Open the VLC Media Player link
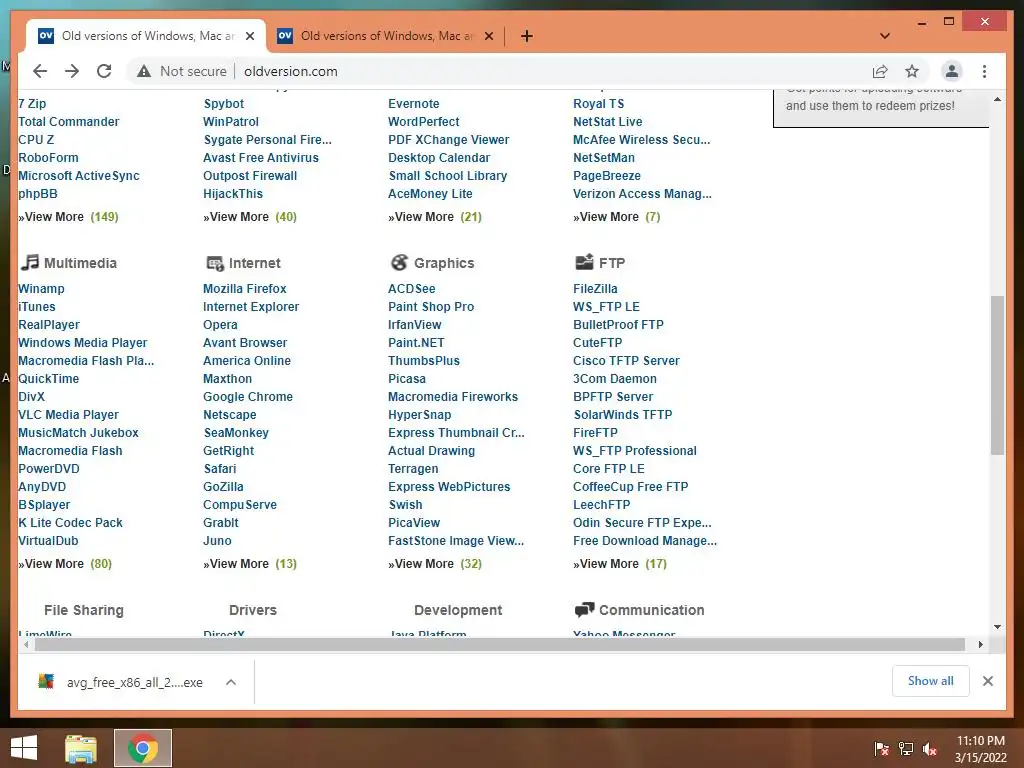Screen dimensions: 1024x768 pyautogui.click(x=69, y=415)
